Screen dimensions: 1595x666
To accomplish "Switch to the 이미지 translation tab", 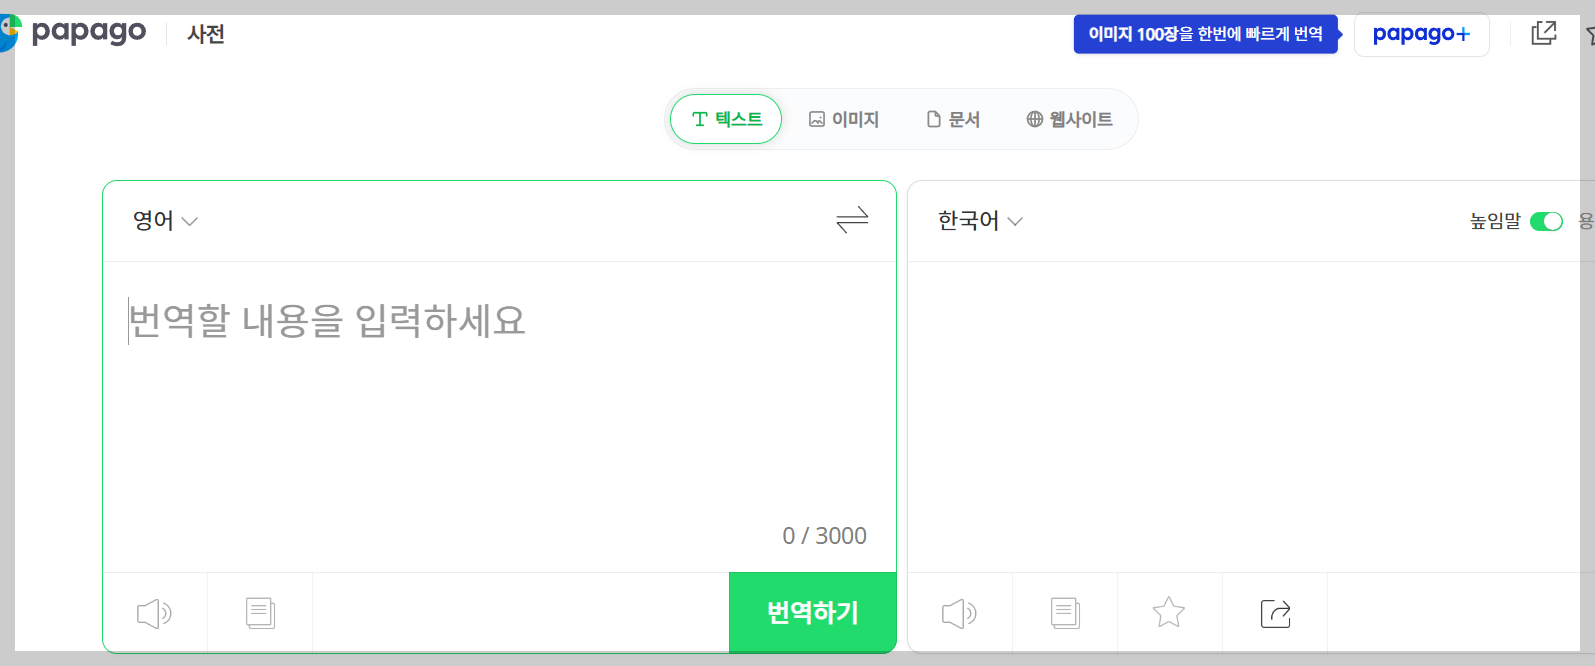I will [x=845, y=118].
